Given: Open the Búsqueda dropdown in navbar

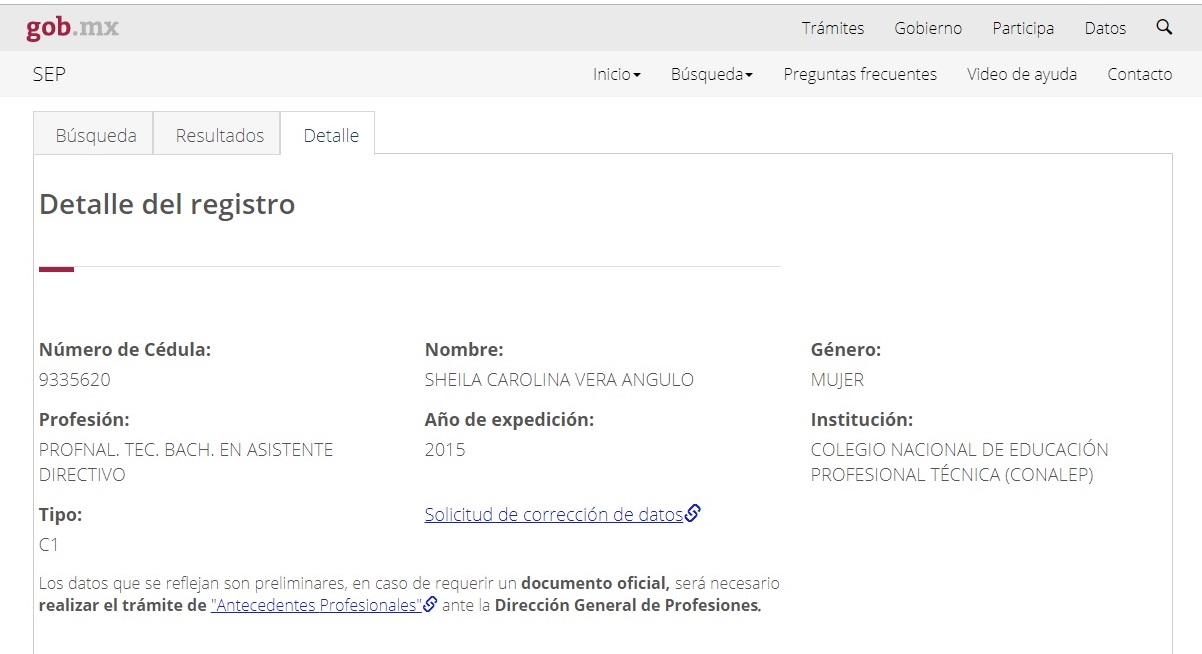Looking at the screenshot, I should (x=711, y=74).
